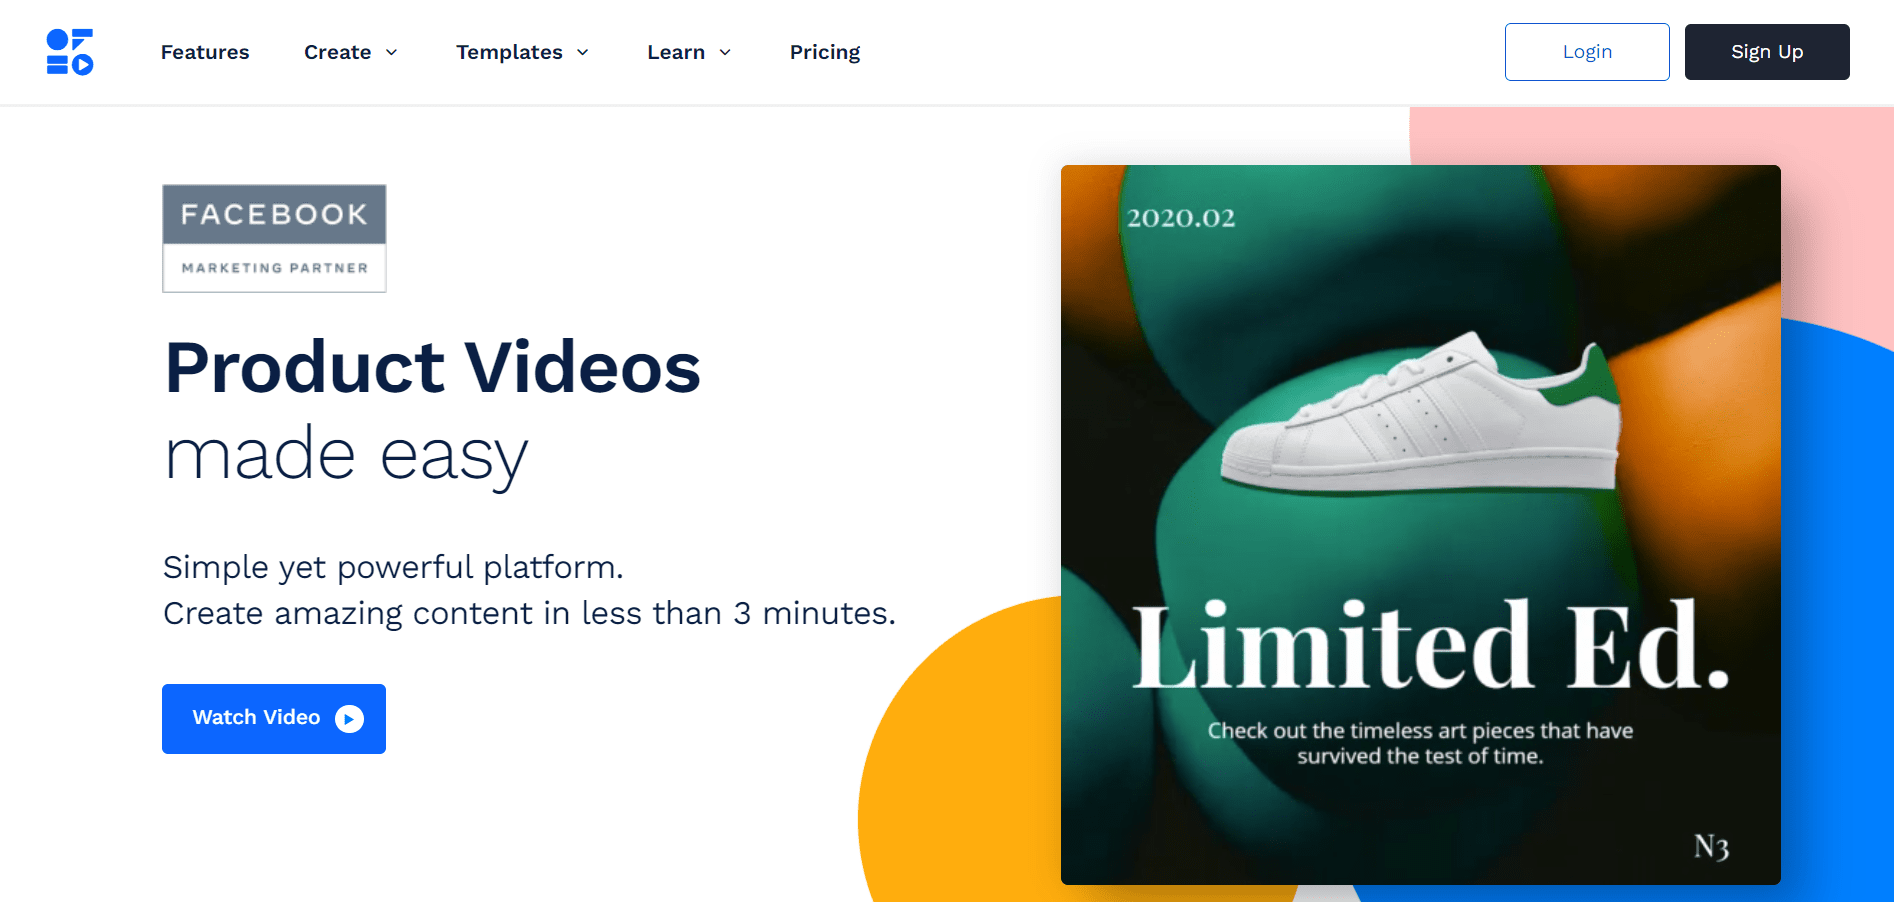Click the Sign Up button
1894x902 pixels.
pyautogui.click(x=1767, y=52)
